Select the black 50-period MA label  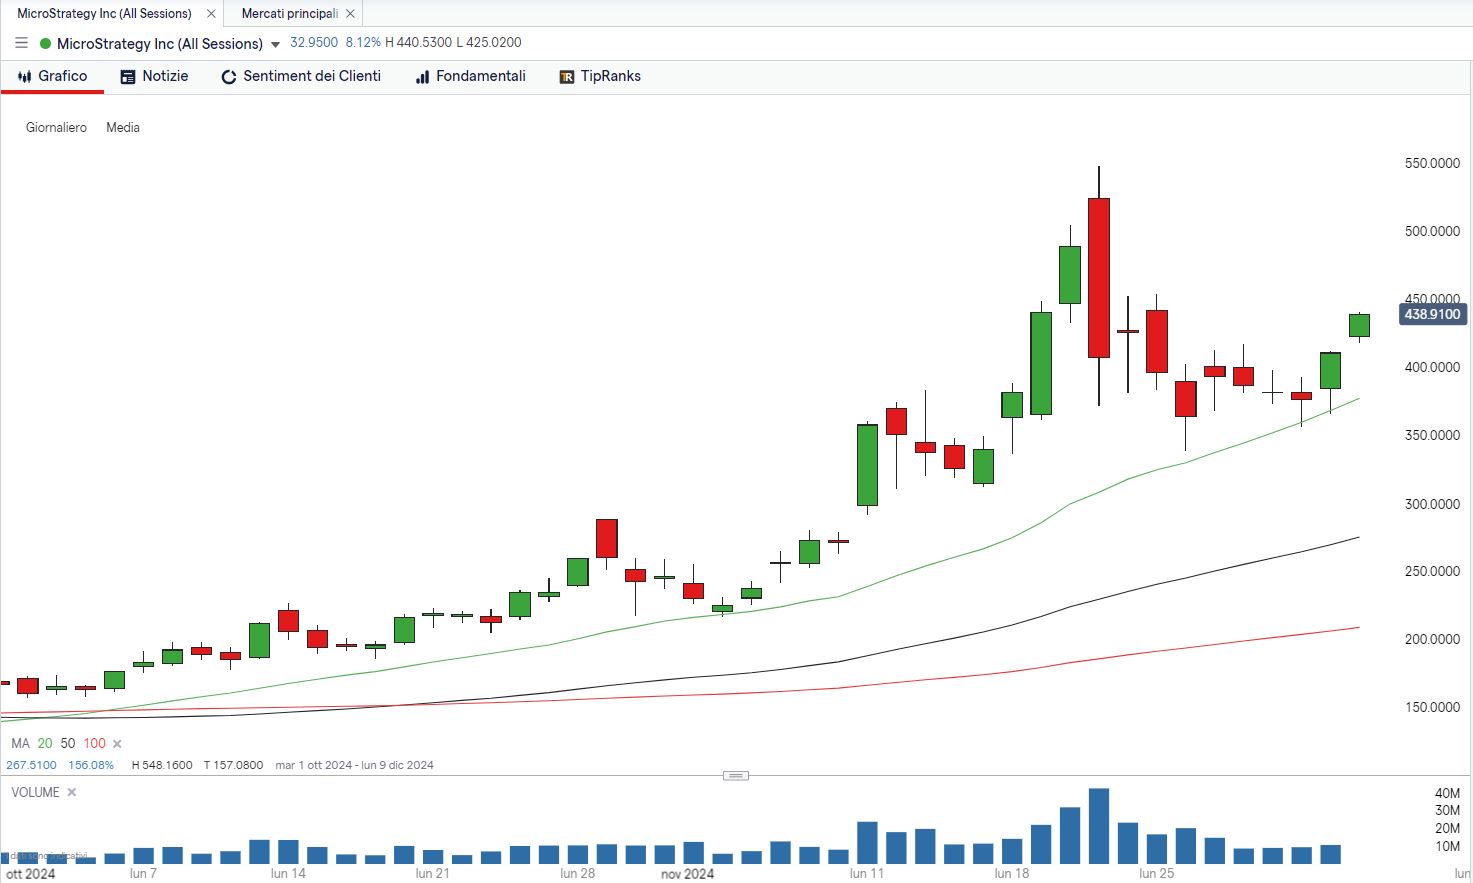point(68,744)
